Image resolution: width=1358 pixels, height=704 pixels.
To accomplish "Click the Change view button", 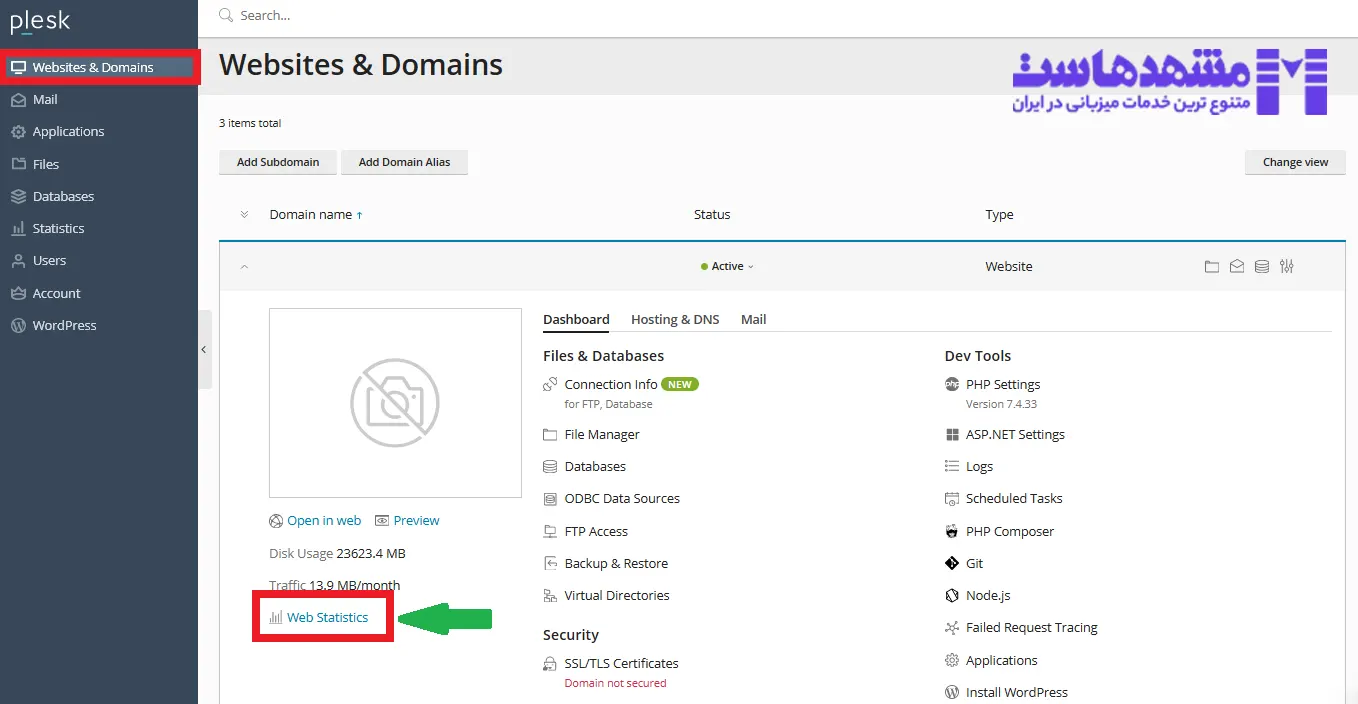I will [1295, 162].
